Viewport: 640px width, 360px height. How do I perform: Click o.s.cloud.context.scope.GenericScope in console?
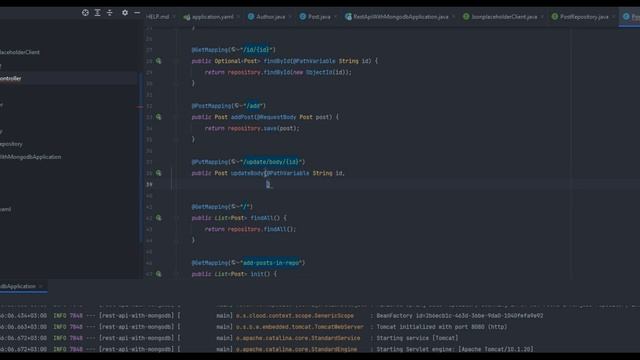295,316
